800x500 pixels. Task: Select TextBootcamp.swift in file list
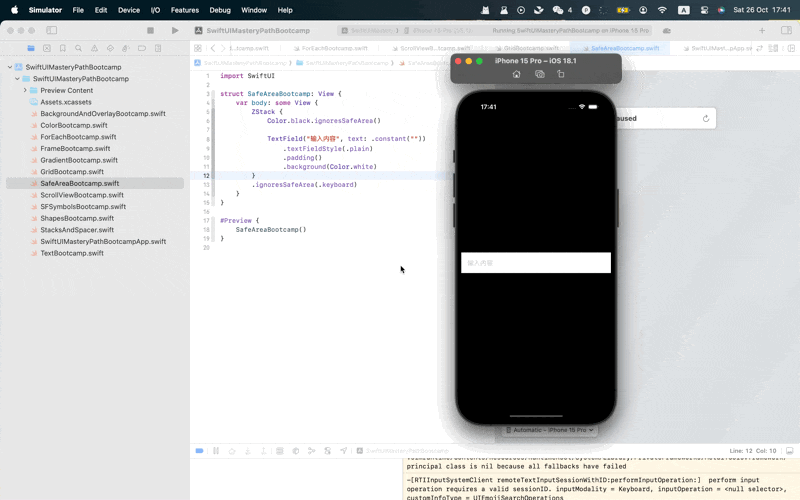(x=72, y=253)
